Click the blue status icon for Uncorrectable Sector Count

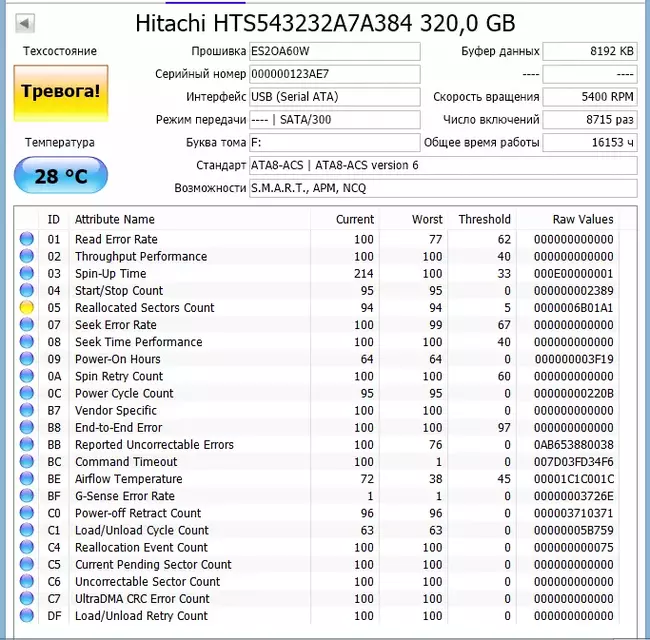[27, 581]
